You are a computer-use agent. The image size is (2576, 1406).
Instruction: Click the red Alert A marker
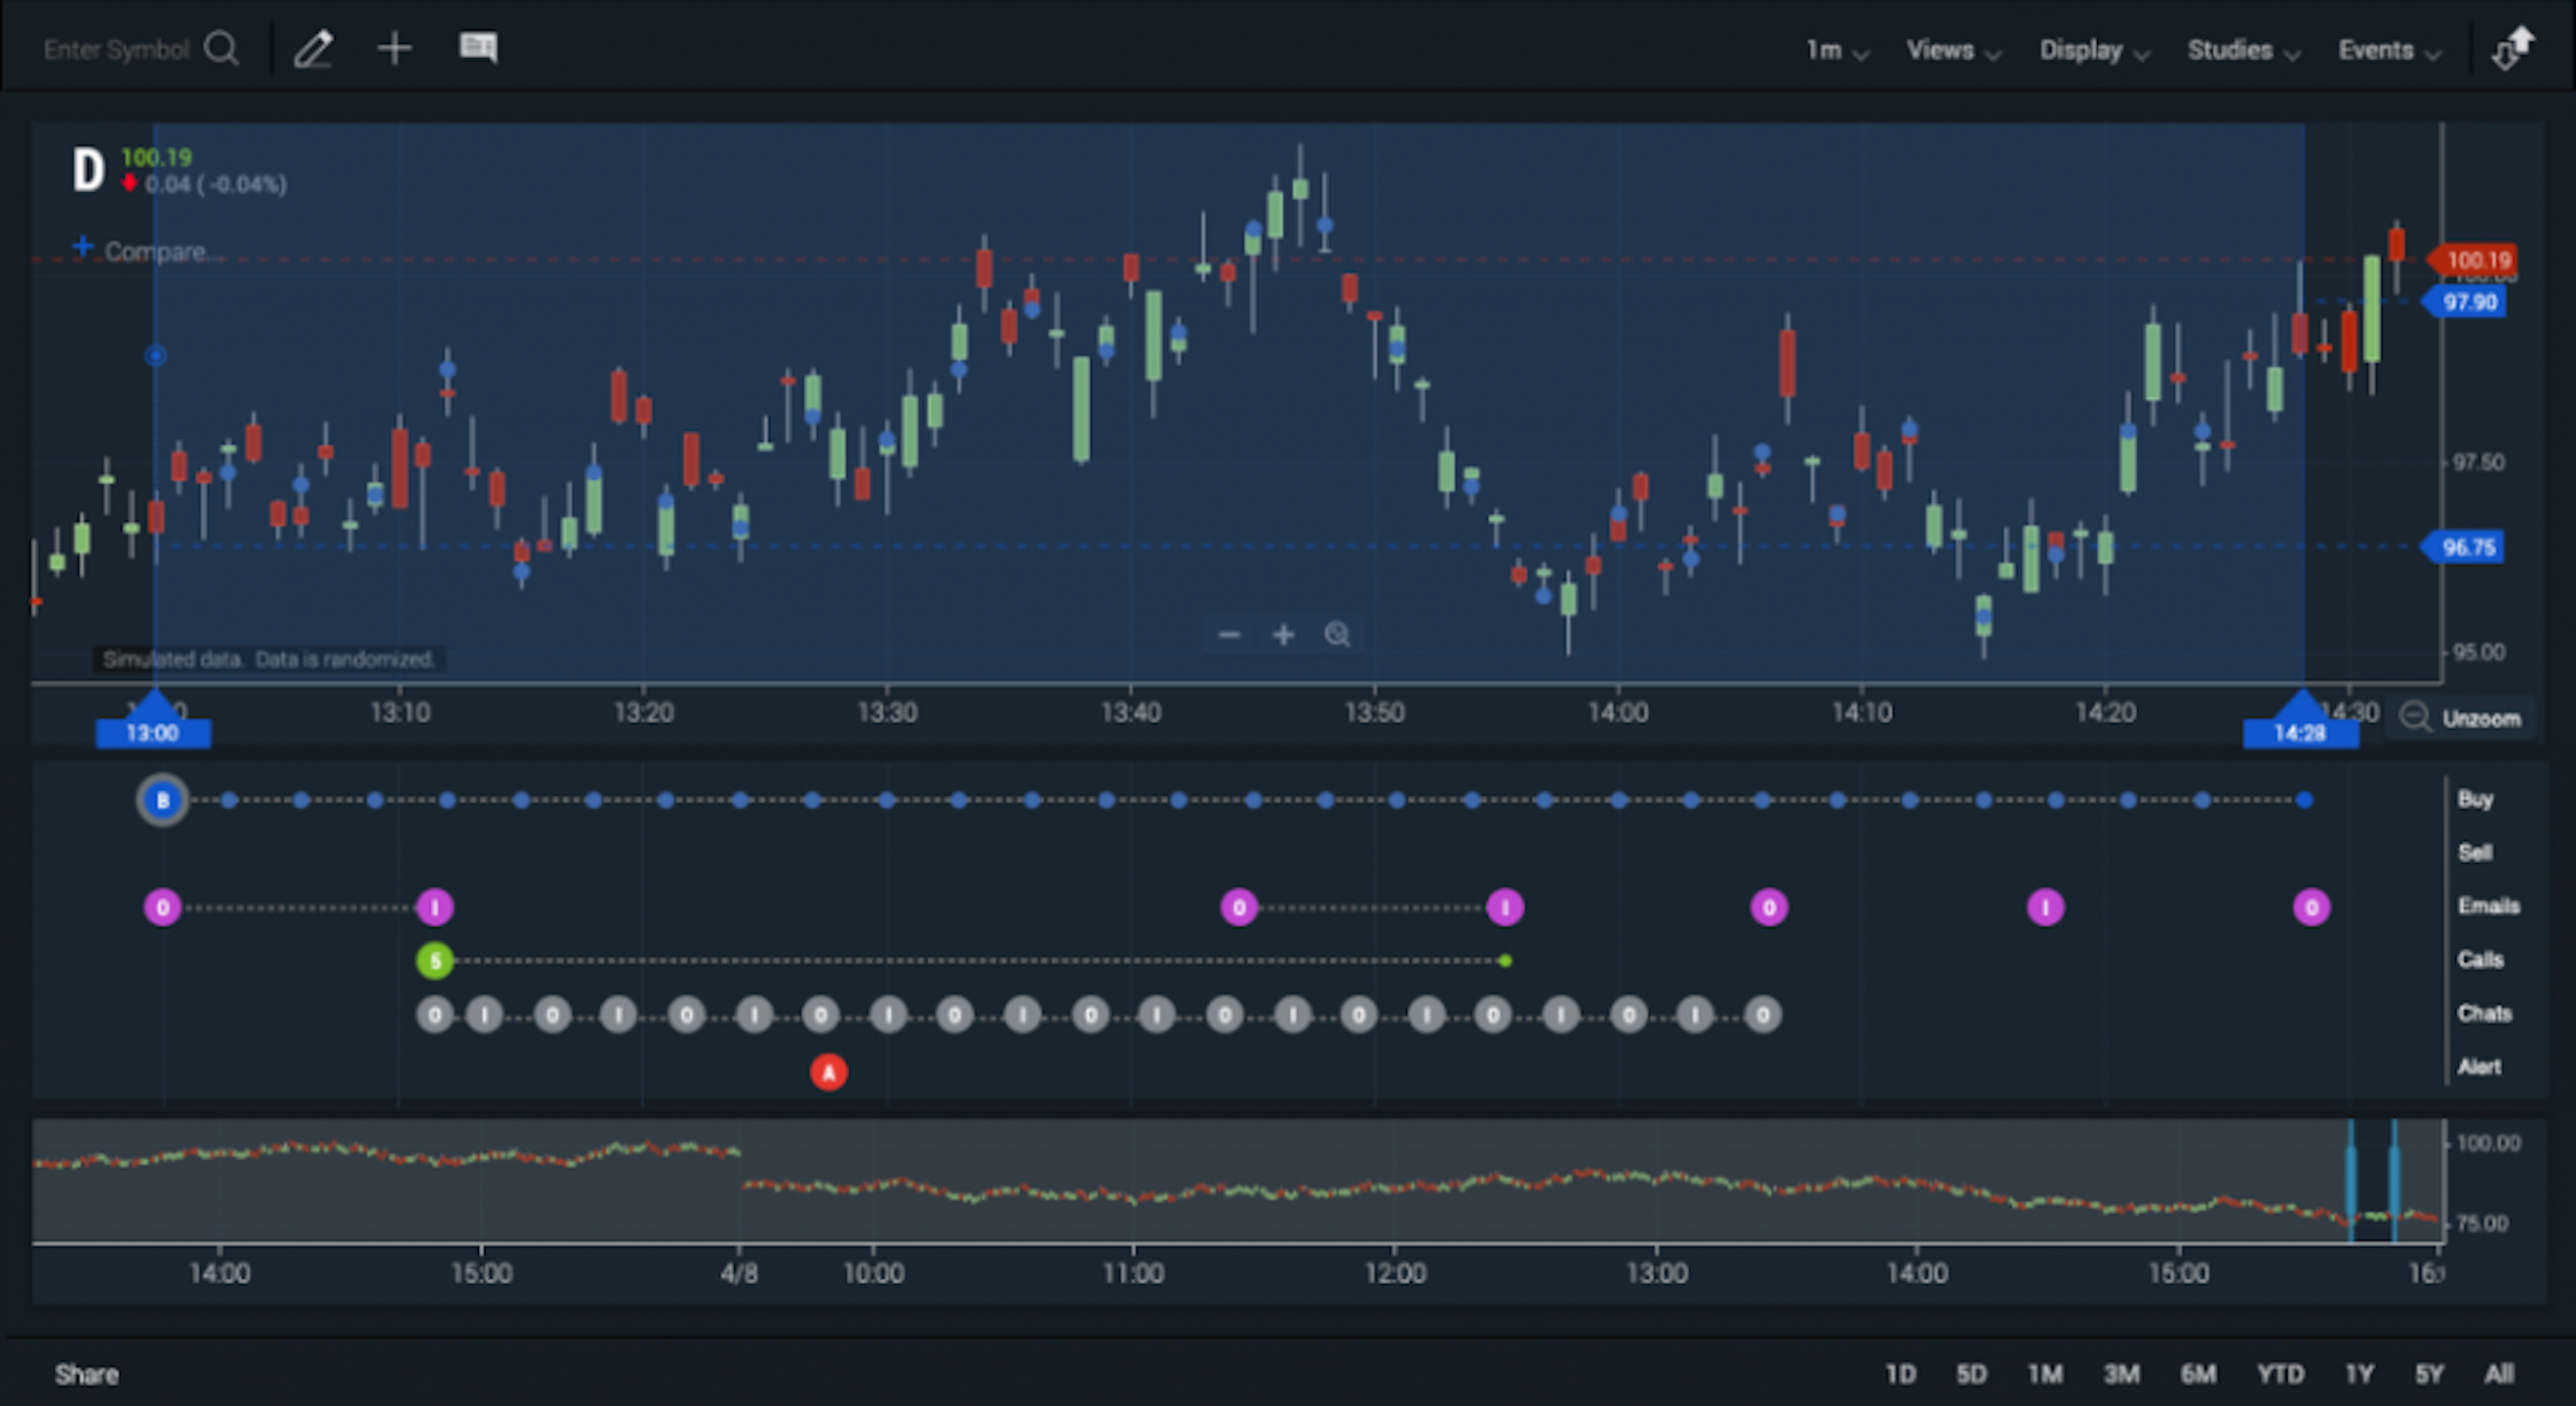[828, 1072]
